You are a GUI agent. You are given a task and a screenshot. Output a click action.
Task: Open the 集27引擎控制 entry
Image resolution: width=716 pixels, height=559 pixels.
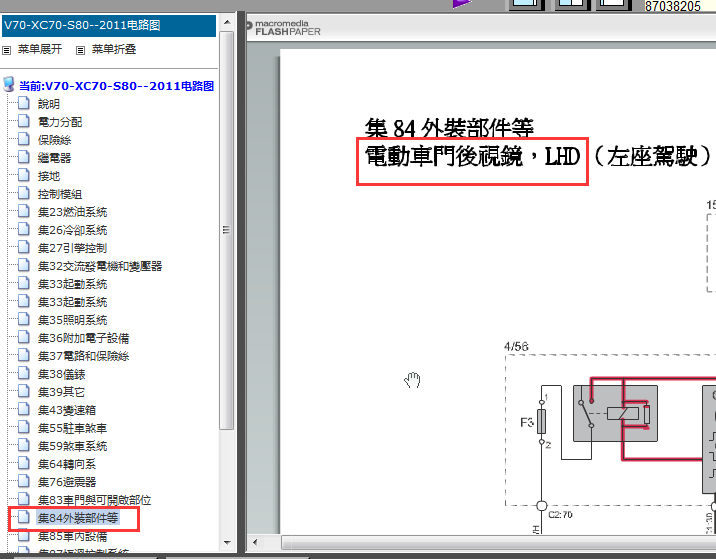coord(73,248)
